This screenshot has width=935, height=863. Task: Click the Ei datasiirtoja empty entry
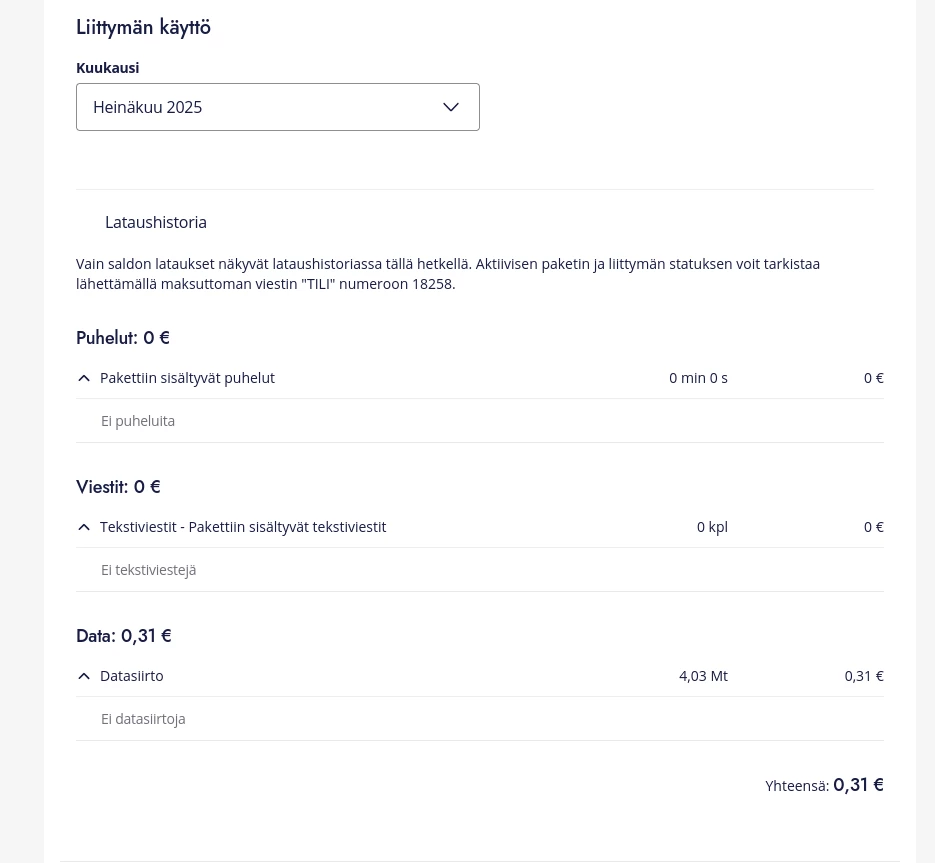tap(143, 719)
